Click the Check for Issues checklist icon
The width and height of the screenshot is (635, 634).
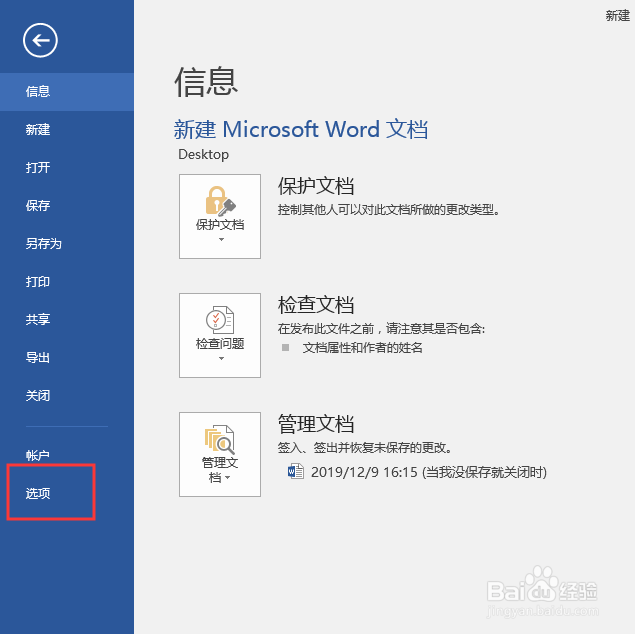pyautogui.click(x=220, y=320)
